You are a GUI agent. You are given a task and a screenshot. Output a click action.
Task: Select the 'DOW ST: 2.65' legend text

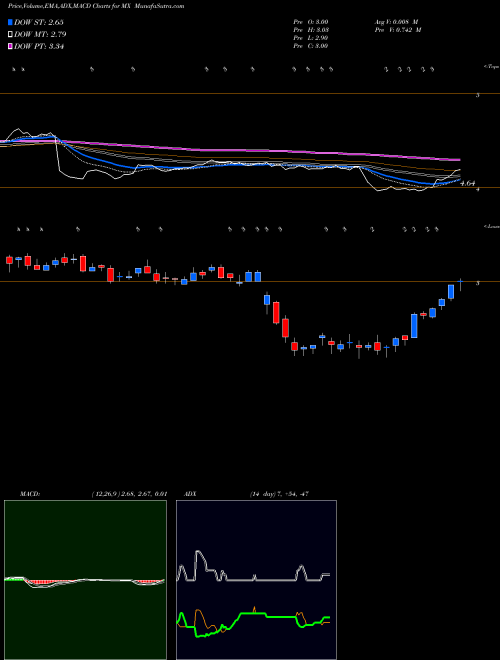click(x=39, y=22)
